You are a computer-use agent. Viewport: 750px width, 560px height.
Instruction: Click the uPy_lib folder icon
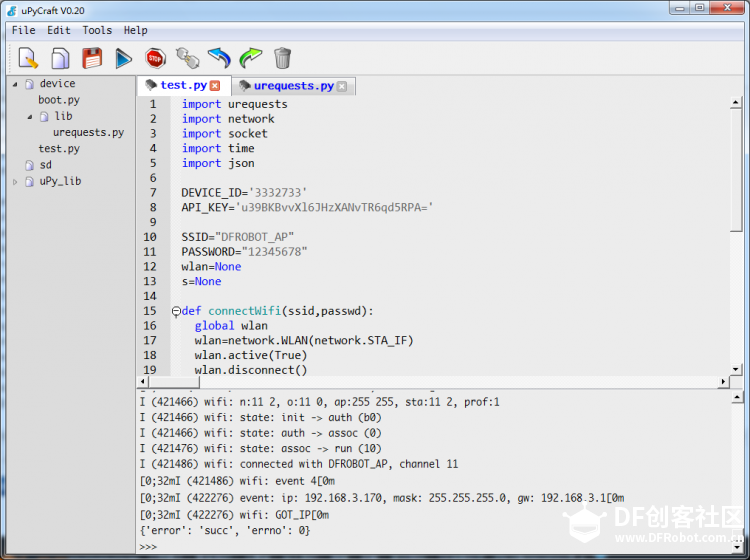click(x=30, y=182)
